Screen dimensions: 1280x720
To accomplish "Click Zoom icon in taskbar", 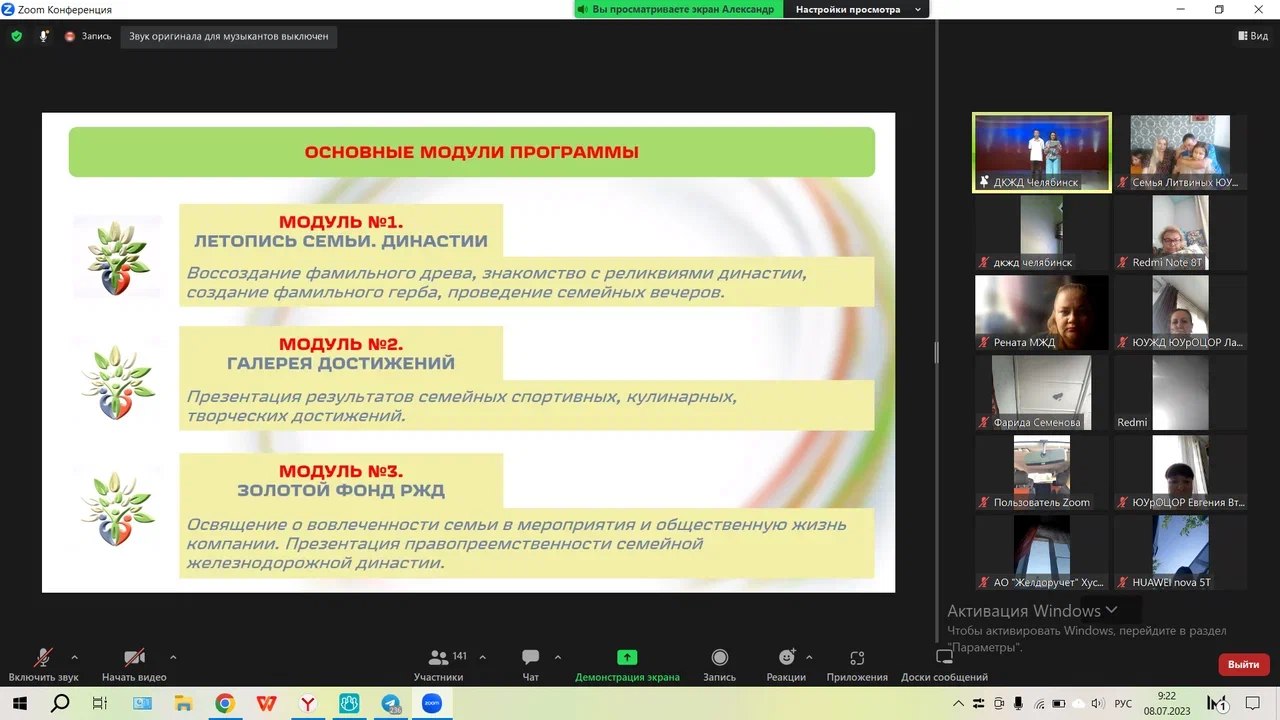I will [431, 703].
